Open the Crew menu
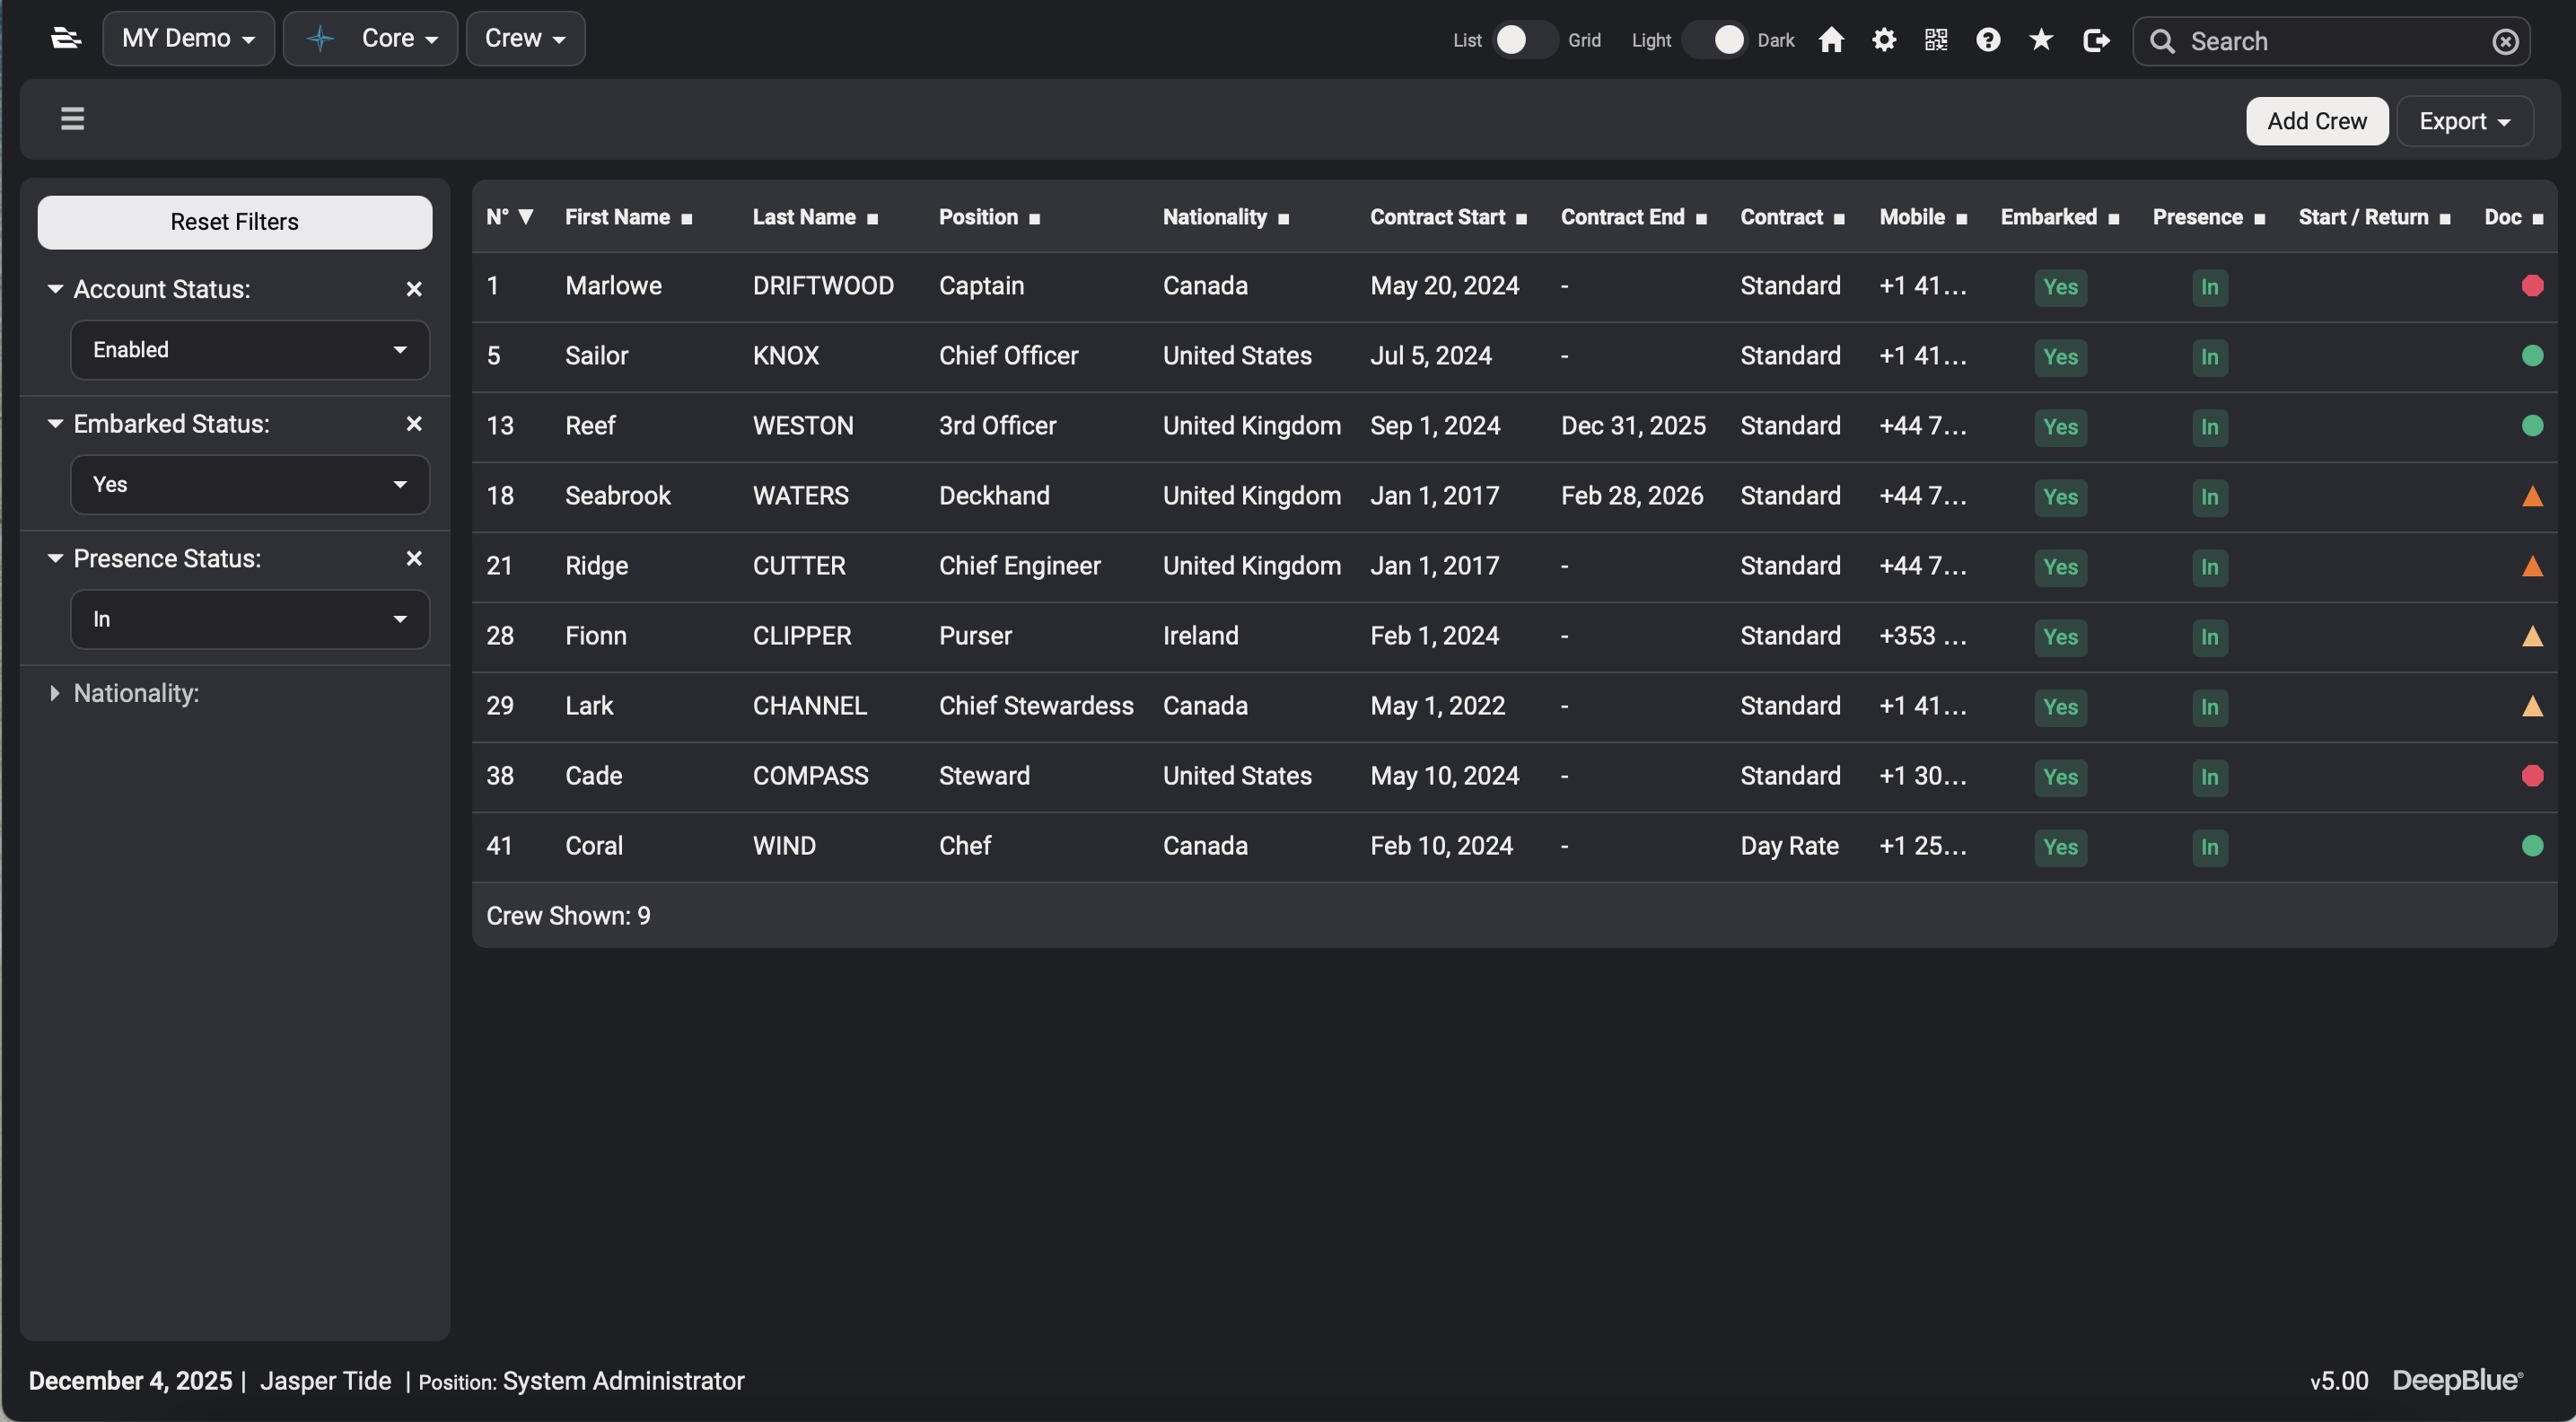 point(524,38)
